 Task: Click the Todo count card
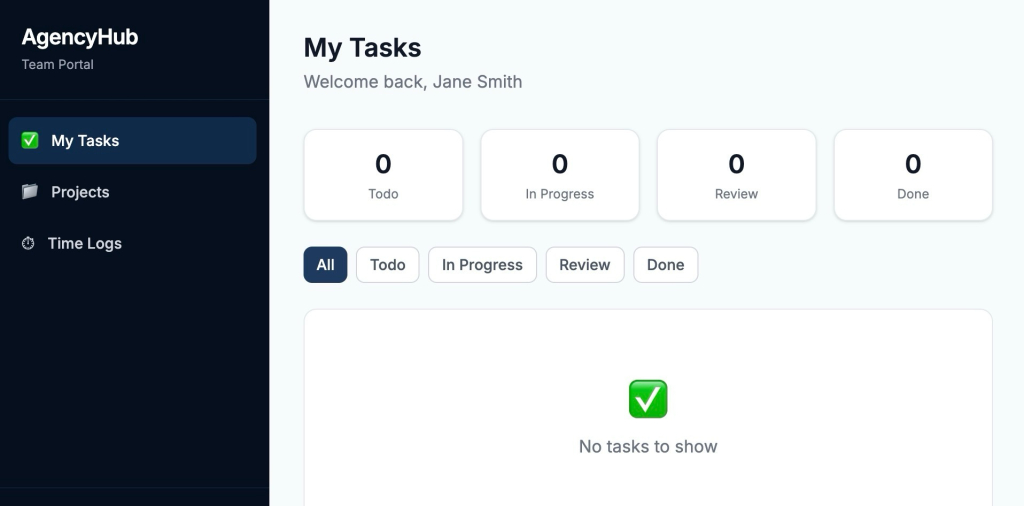pos(383,175)
